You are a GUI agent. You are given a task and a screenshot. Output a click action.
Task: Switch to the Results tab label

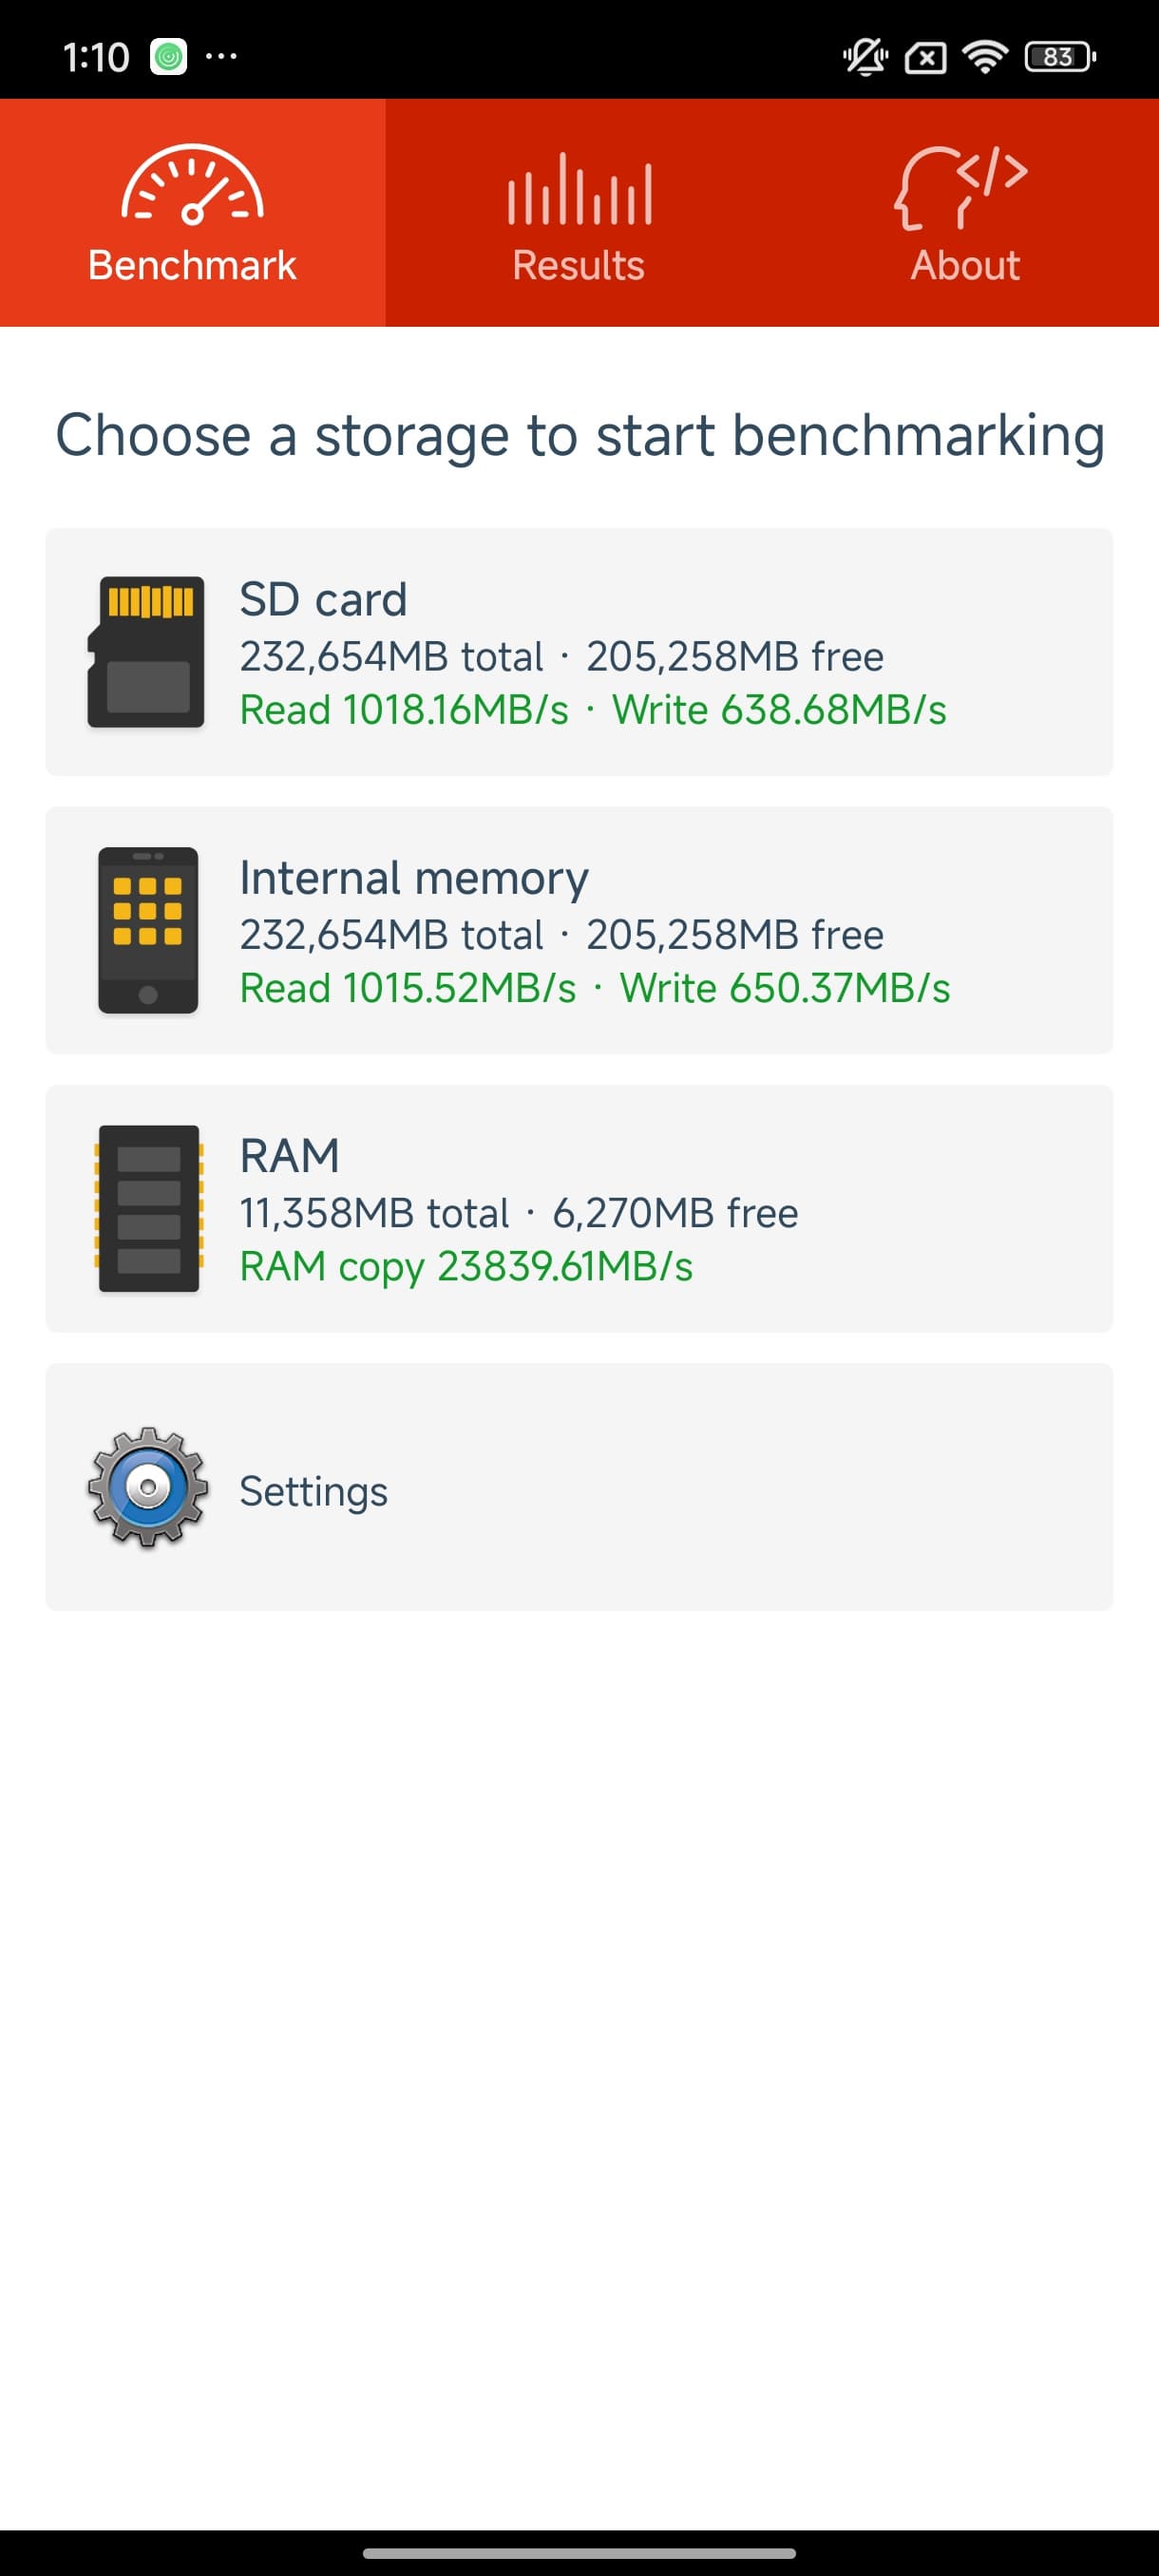(x=578, y=266)
